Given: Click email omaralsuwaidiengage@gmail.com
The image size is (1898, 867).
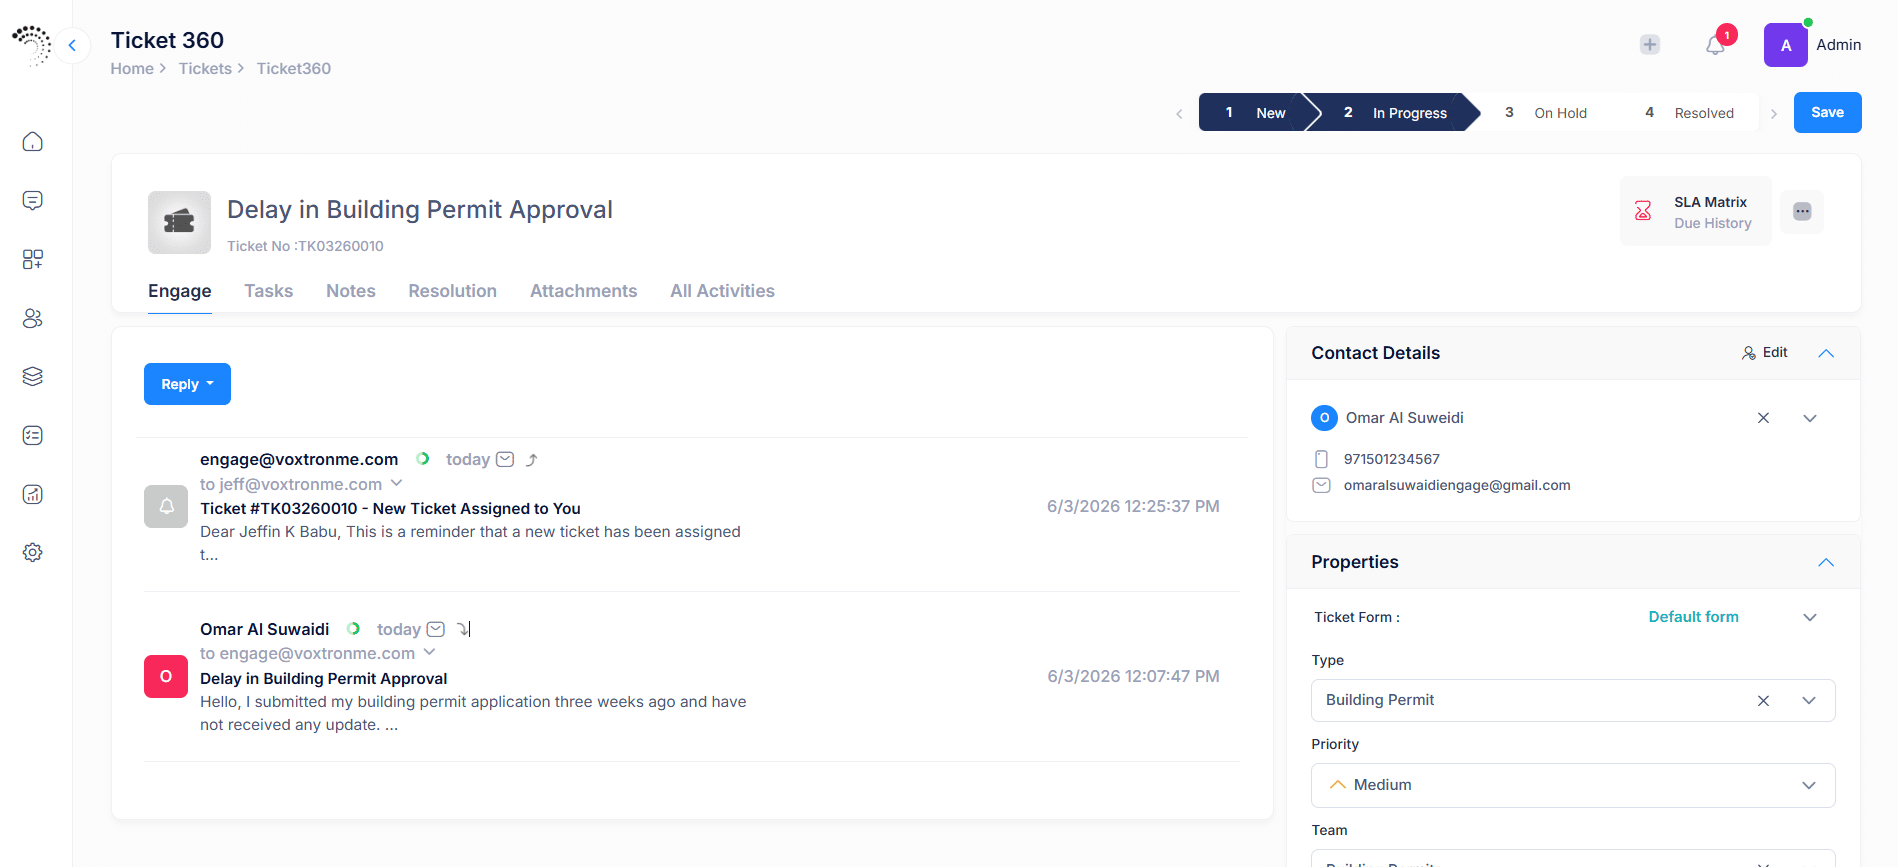Looking at the screenshot, I should click(x=1457, y=485).
